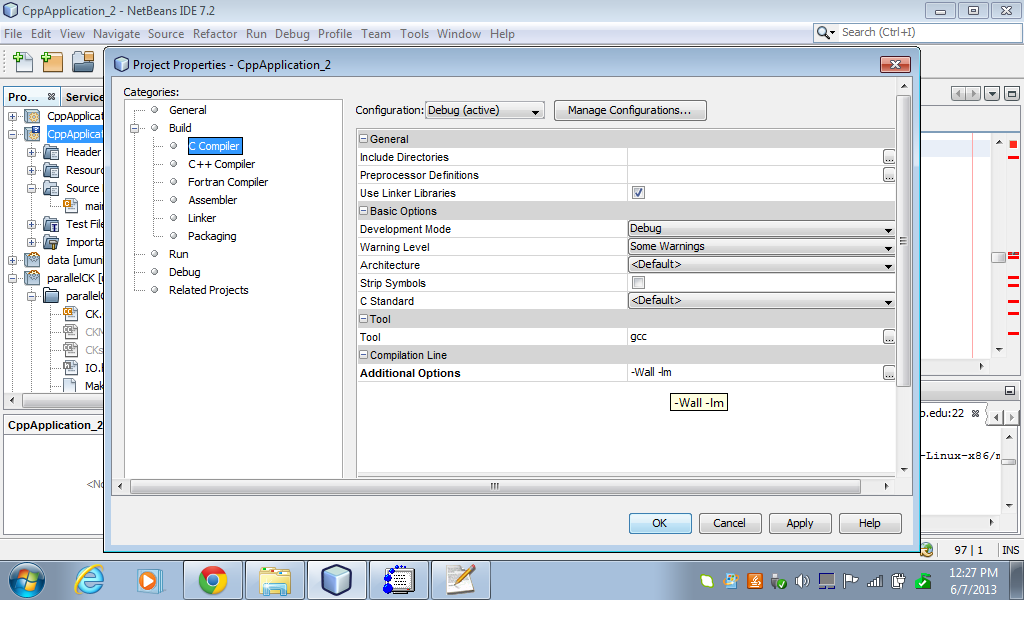Select the Run category
The width and height of the screenshot is (1024, 624).
(x=178, y=254)
